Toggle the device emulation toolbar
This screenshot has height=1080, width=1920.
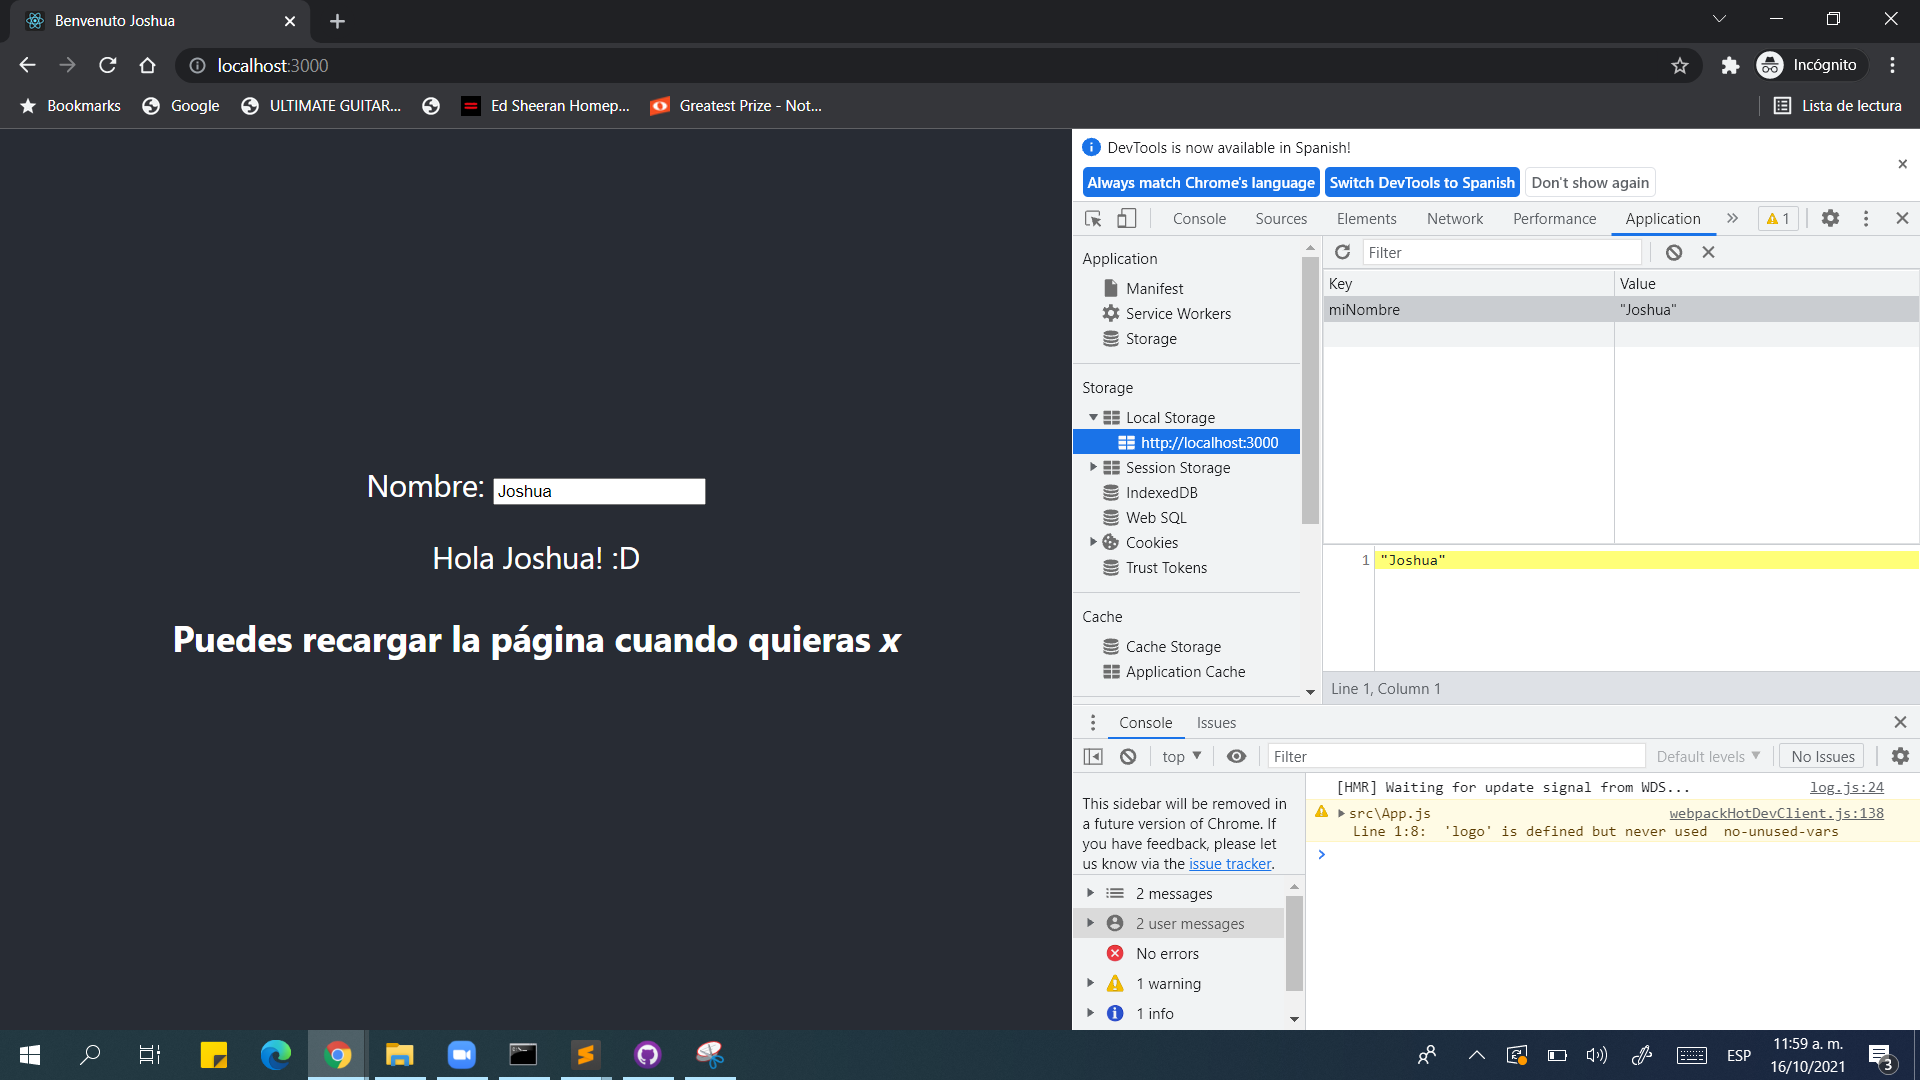tap(1126, 218)
